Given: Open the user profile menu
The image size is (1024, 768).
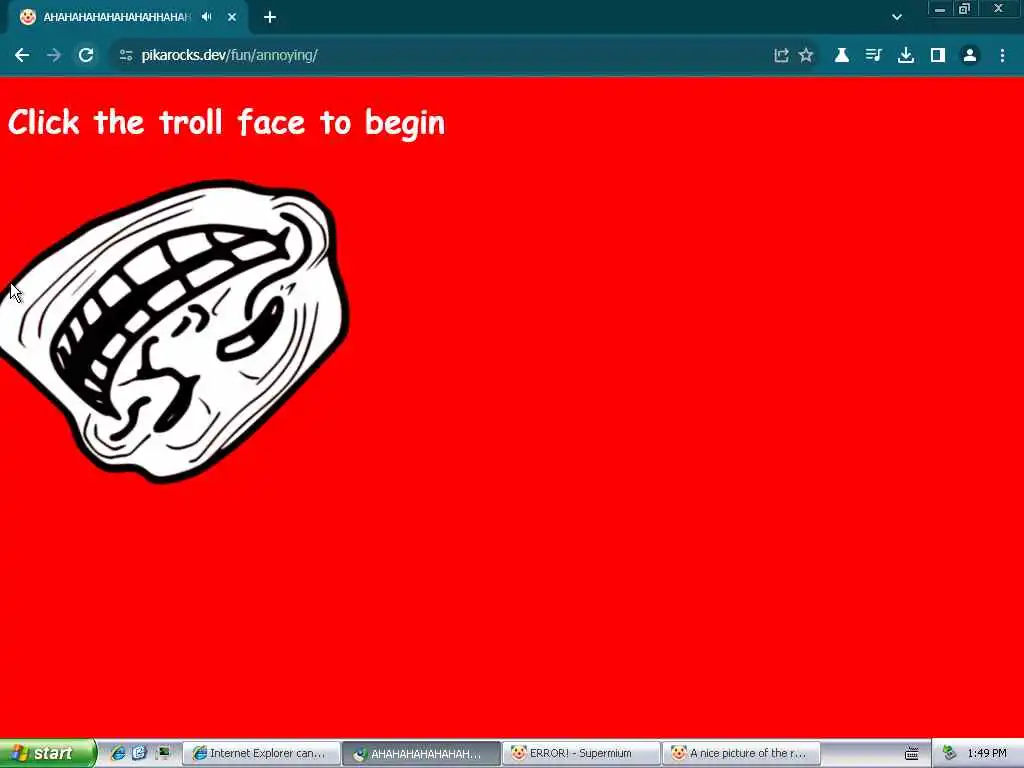Looking at the screenshot, I should point(970,56).
